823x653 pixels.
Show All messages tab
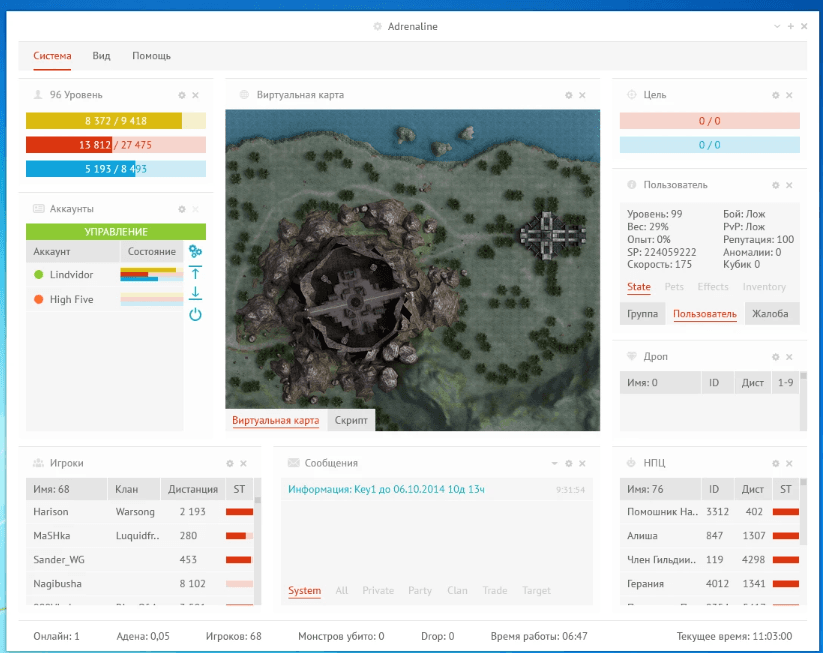pos(342,591)
